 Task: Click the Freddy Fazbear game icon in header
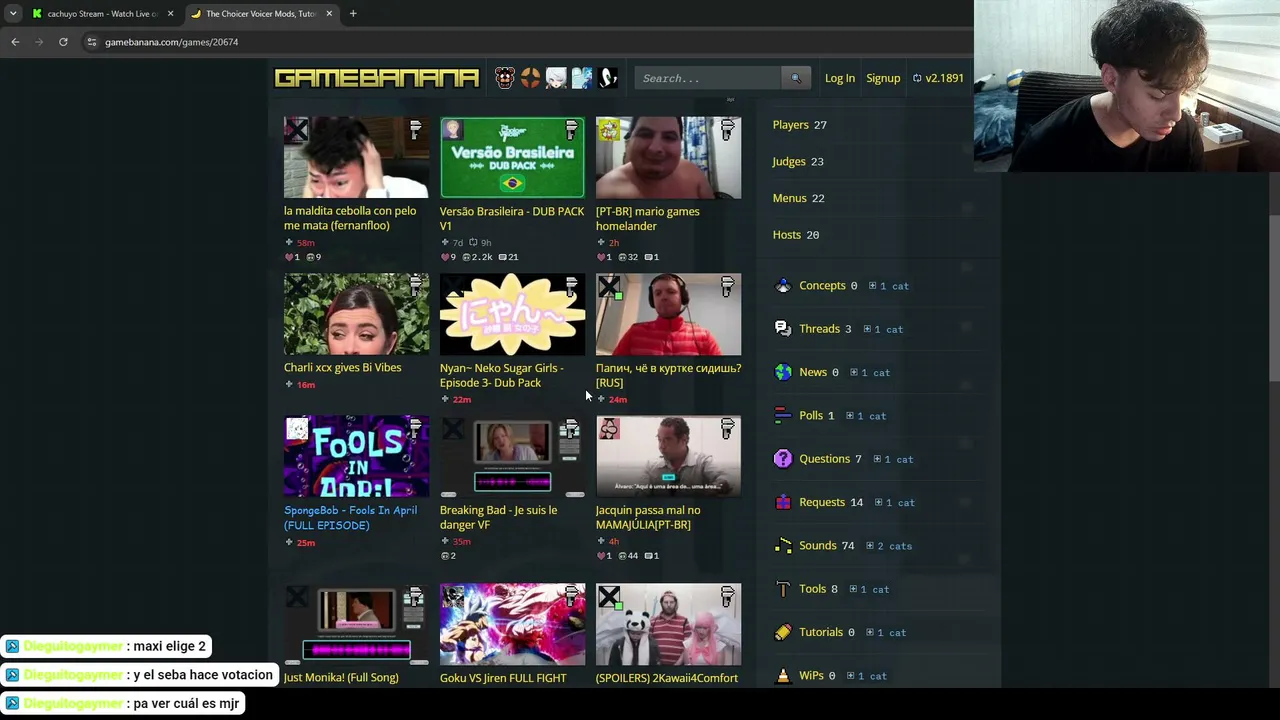pos(505,78)
